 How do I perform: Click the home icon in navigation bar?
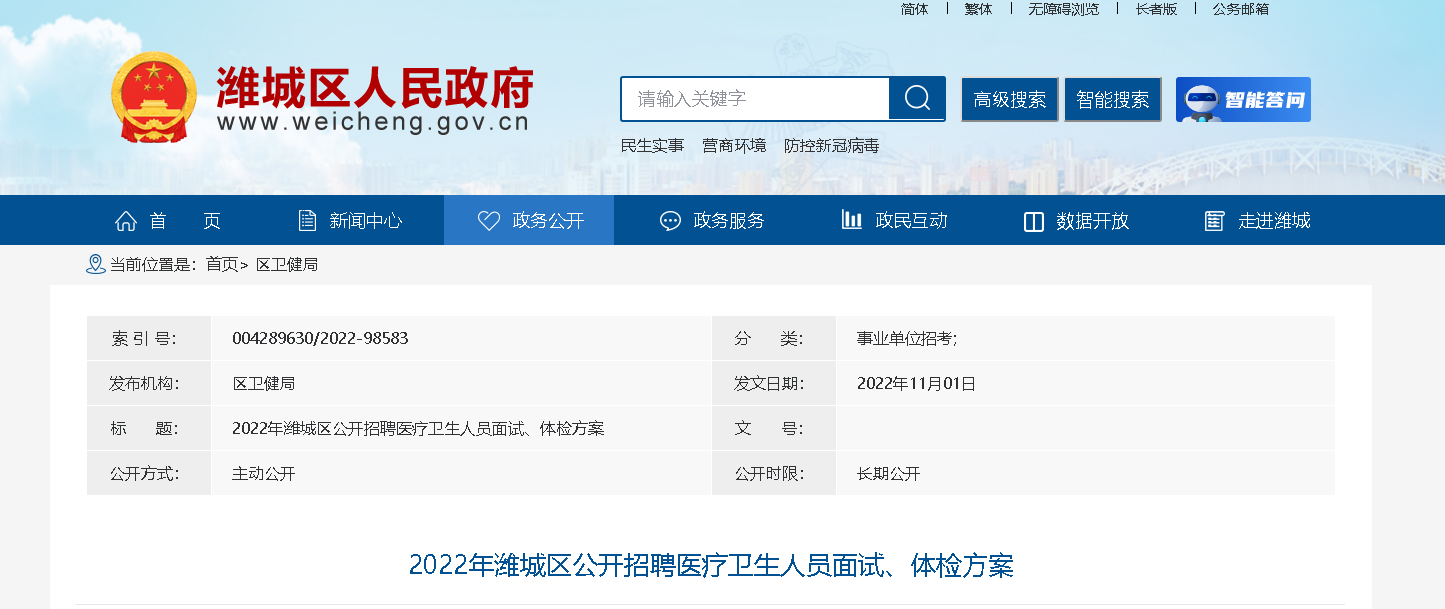point(126,221)
